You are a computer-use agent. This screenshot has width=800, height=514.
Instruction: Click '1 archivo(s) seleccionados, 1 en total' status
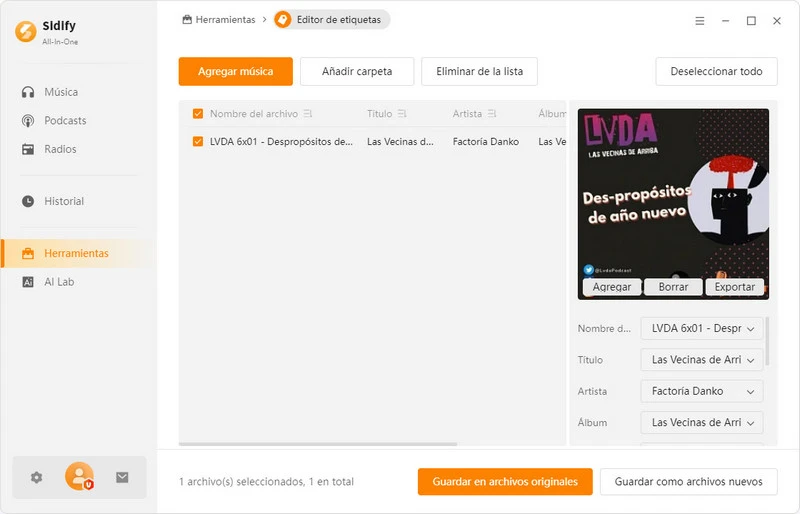pyautogui.click(x=266, y=481)
